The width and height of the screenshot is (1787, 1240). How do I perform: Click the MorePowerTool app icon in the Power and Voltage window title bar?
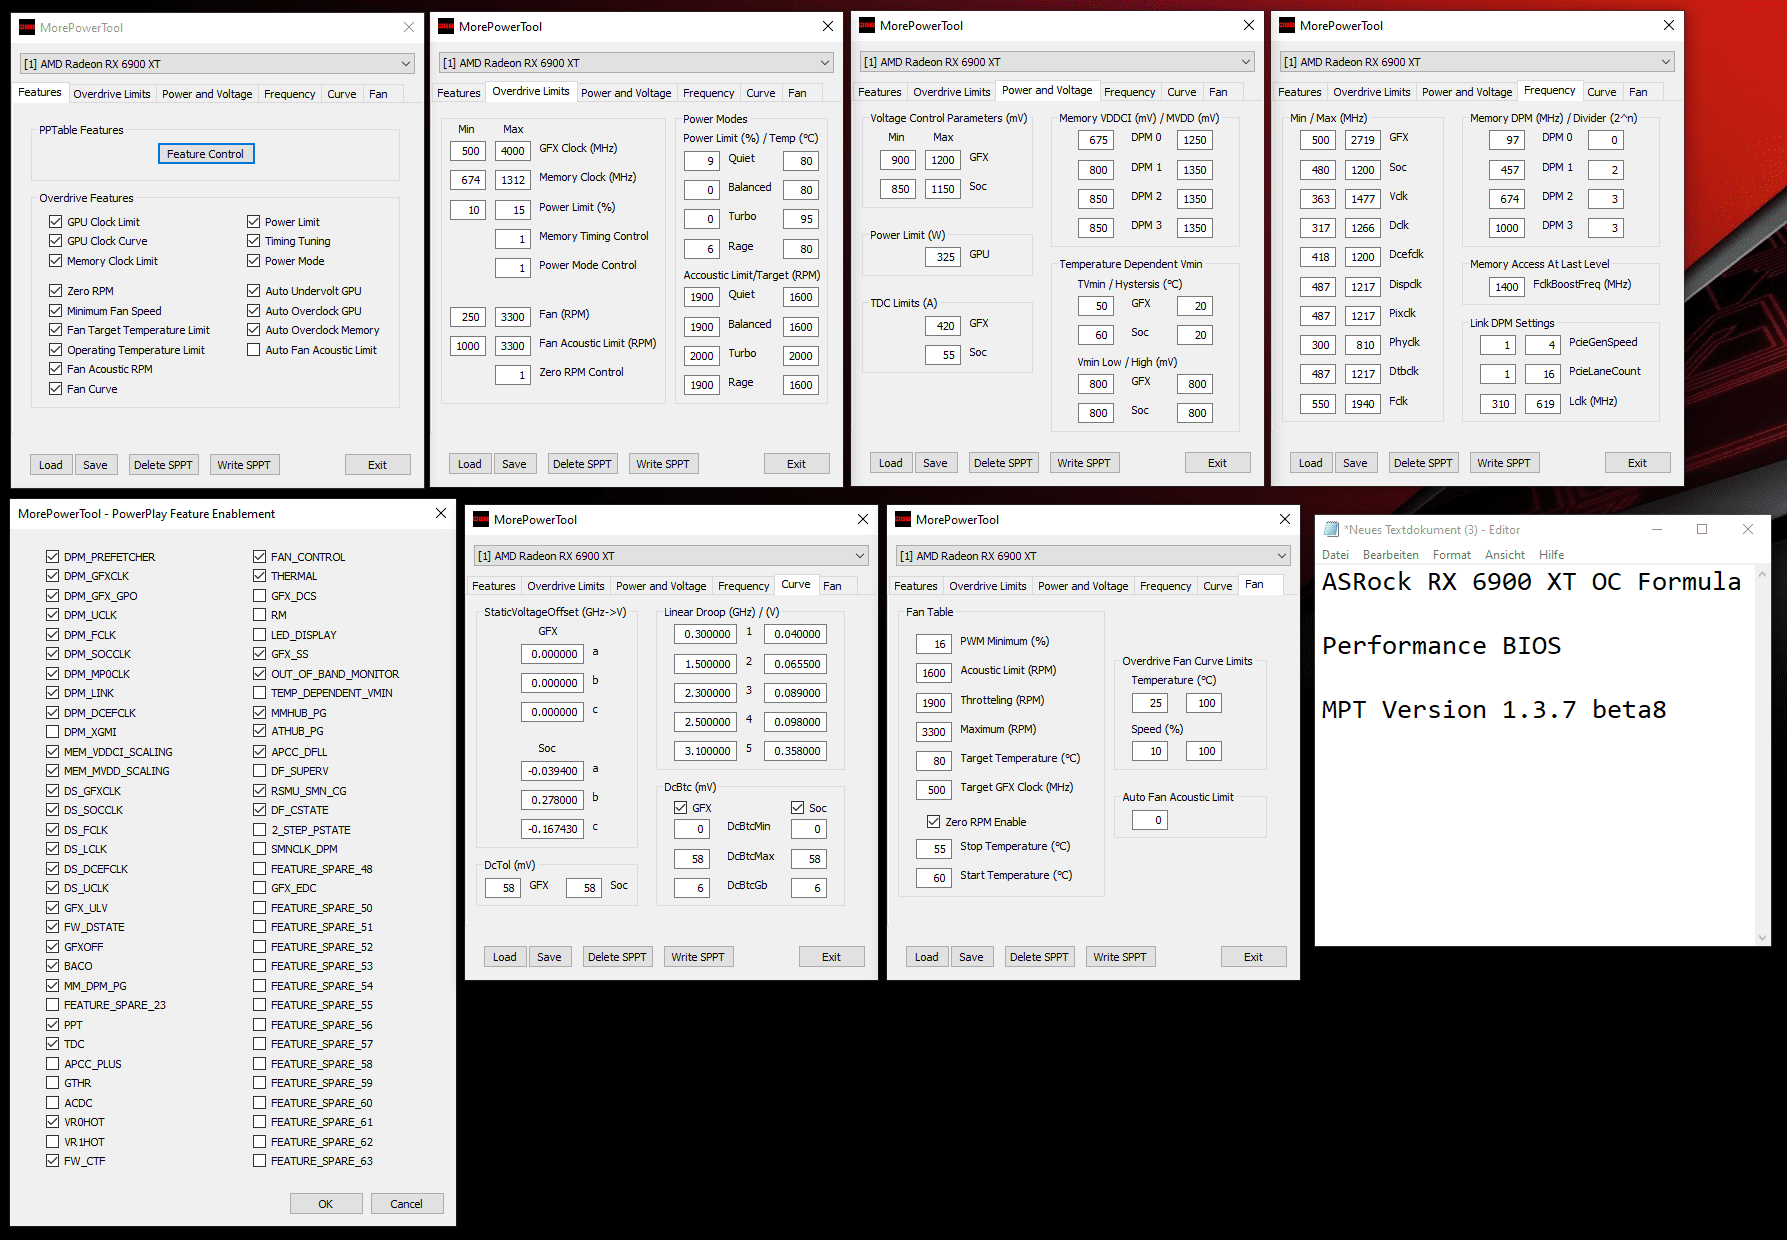[x=867, y=26]
